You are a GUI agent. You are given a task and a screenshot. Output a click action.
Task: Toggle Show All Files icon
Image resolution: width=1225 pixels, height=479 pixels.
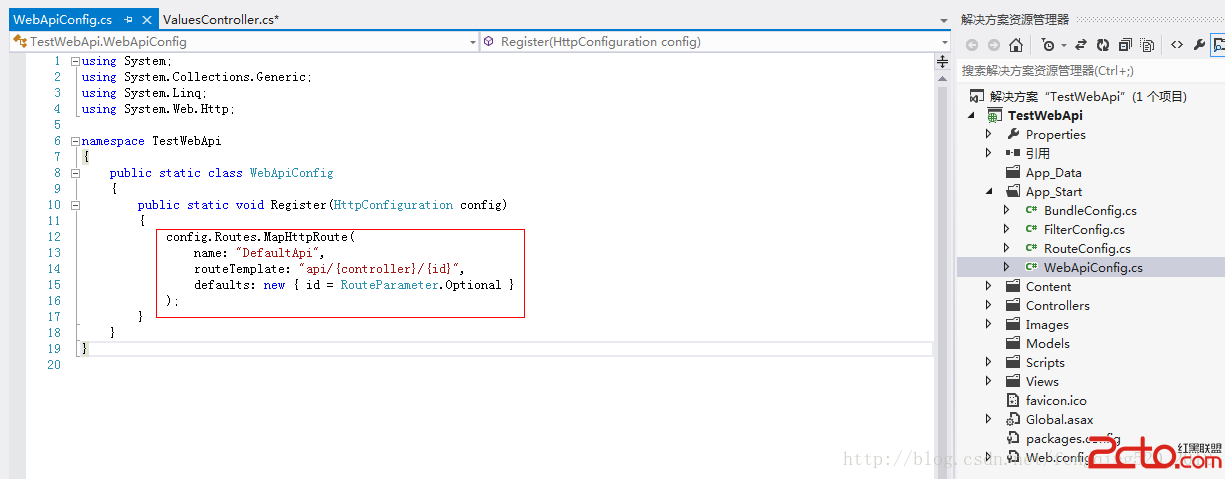click(1147, 45)
